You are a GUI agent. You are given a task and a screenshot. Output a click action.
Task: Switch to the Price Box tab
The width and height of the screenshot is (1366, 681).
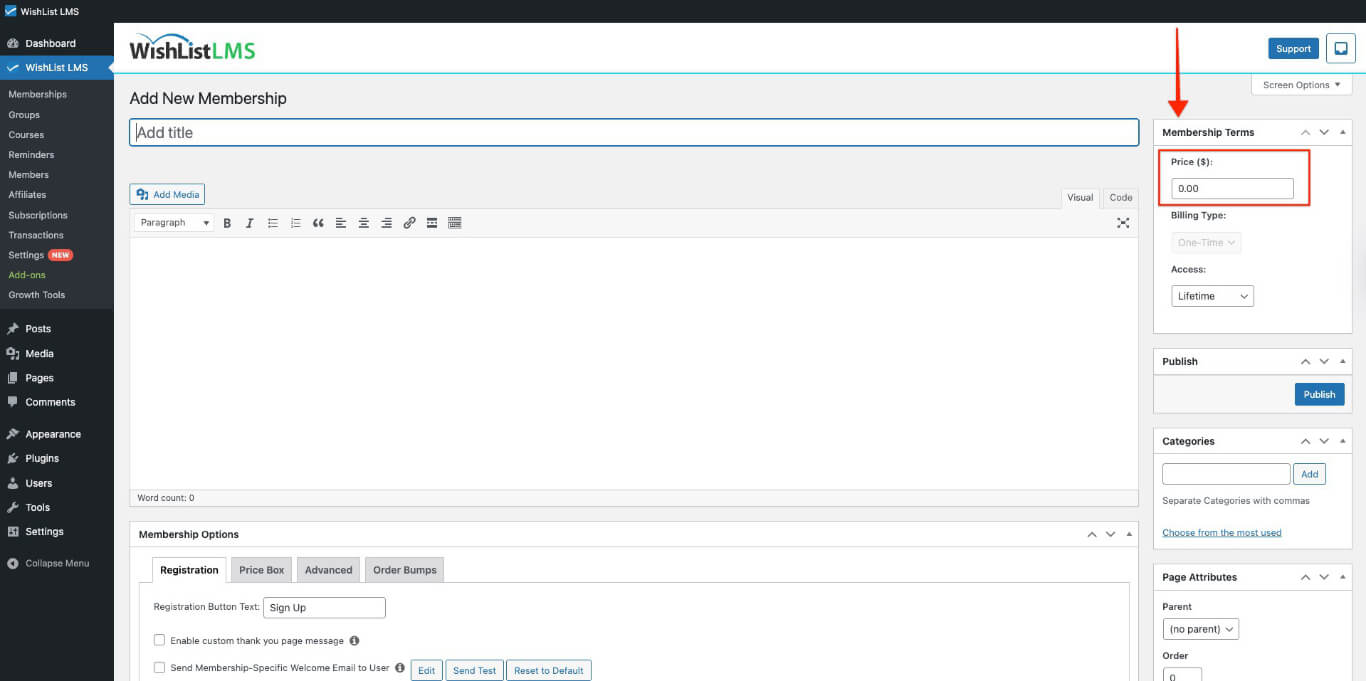pos(261,570)
